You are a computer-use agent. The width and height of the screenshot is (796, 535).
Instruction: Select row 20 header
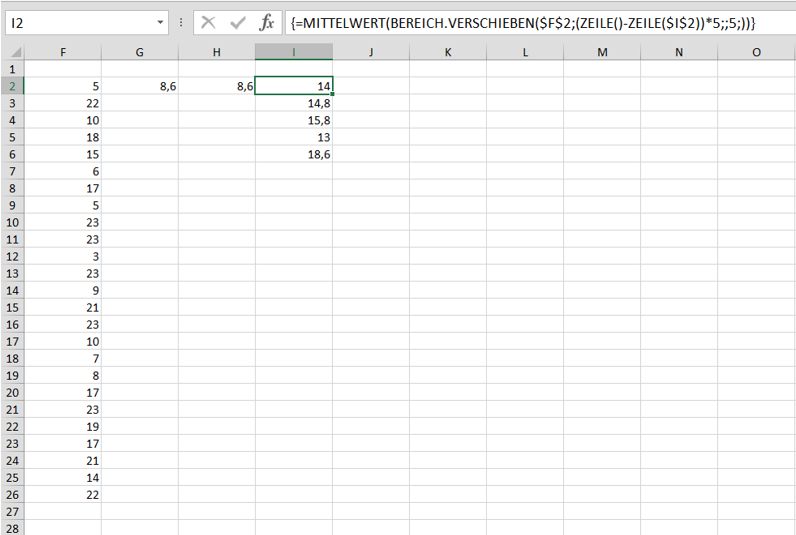tap(12, 392)
